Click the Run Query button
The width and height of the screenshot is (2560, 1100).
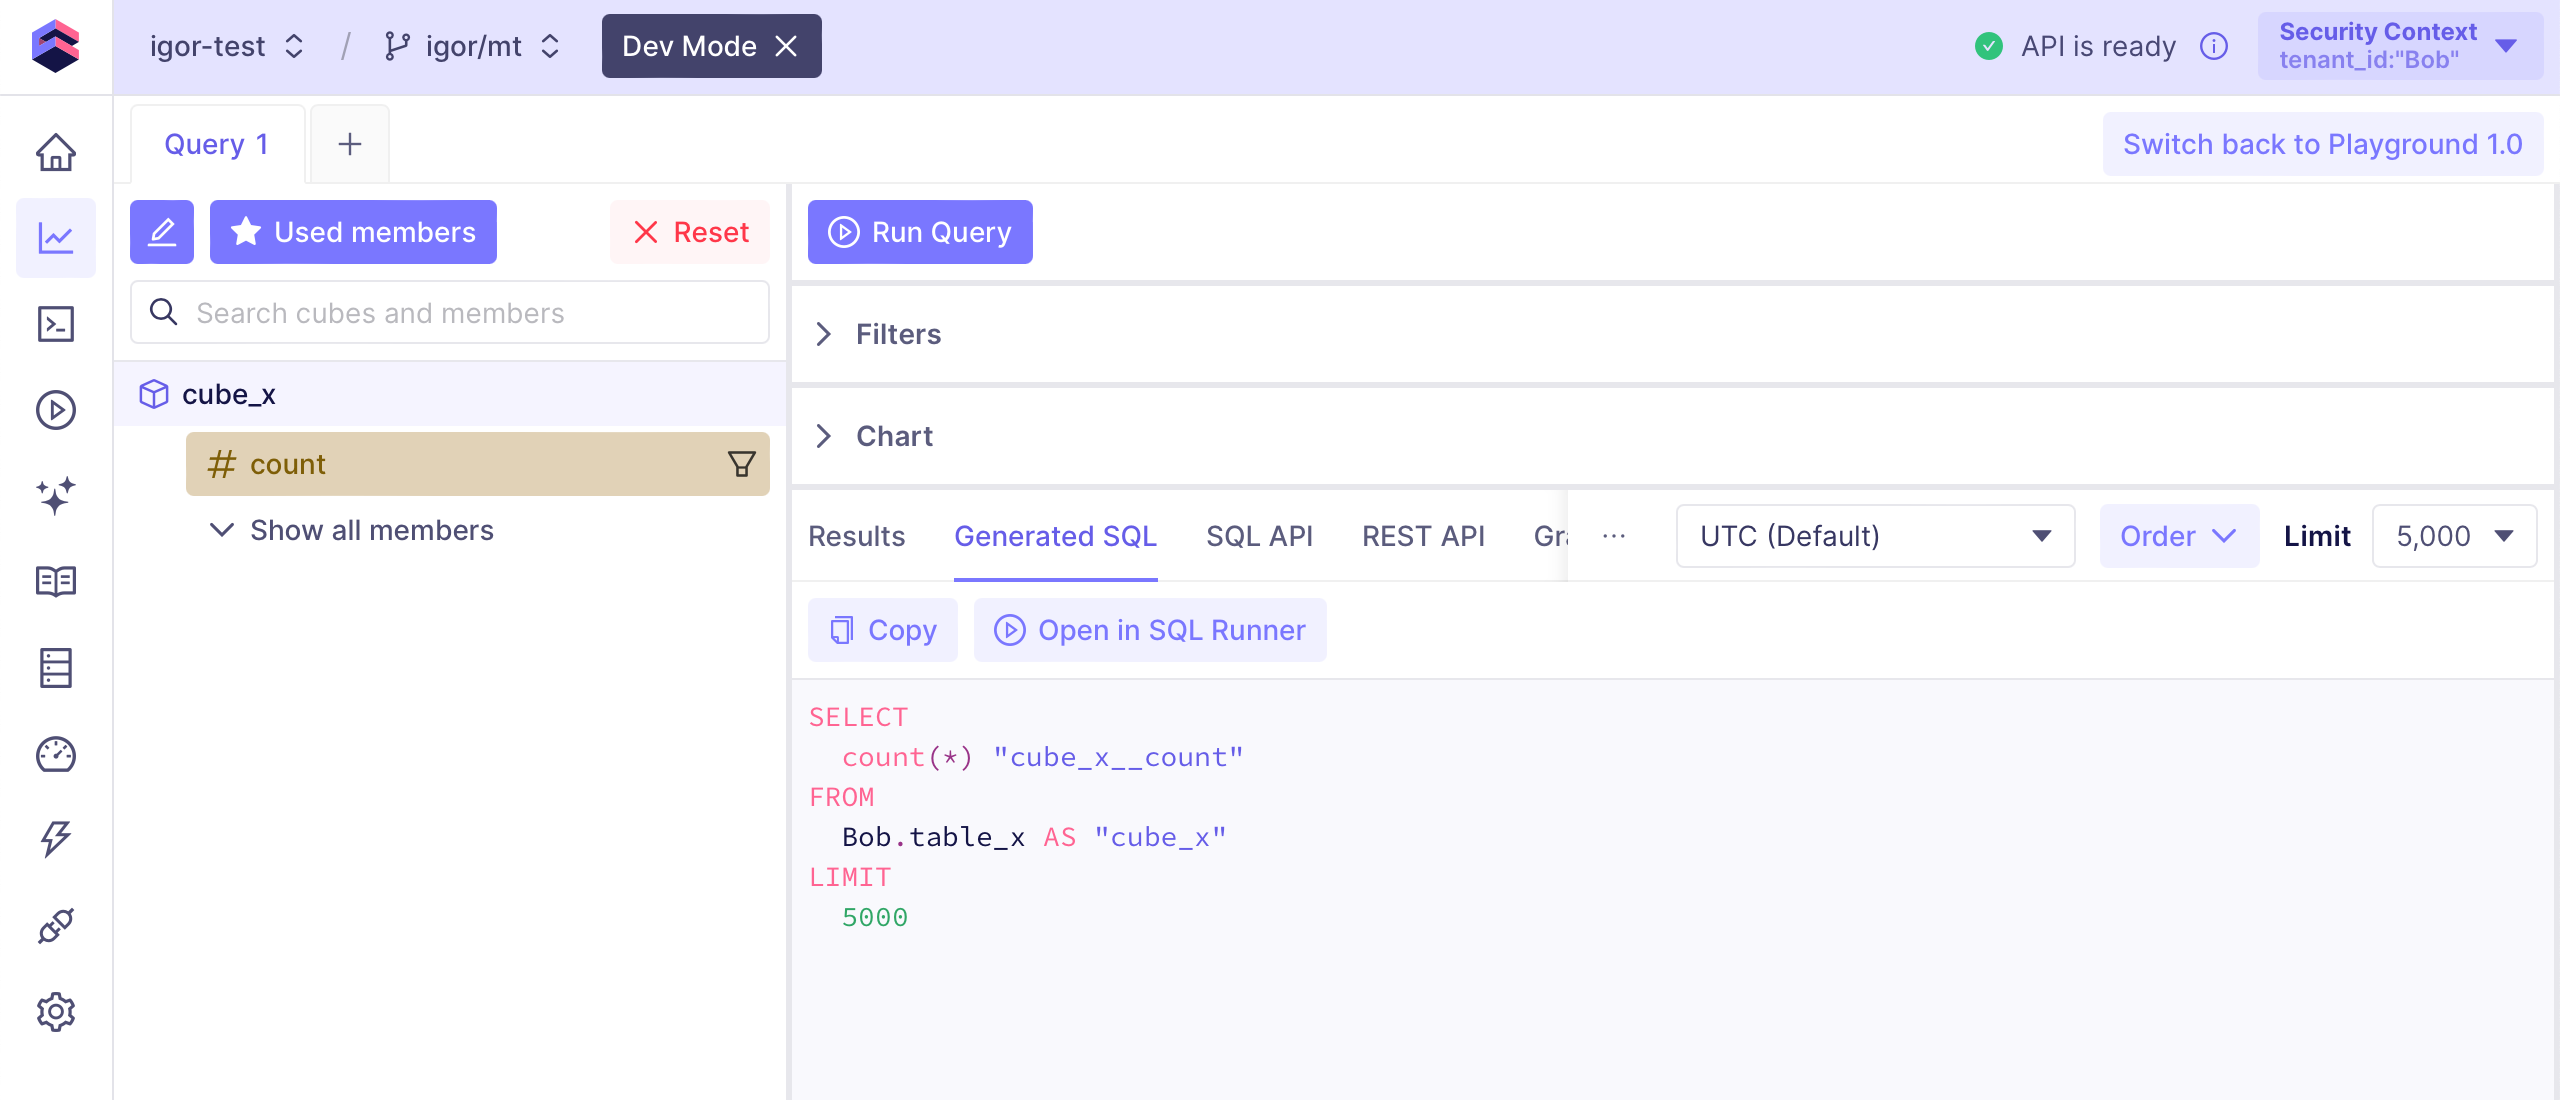tap(920, 232)
